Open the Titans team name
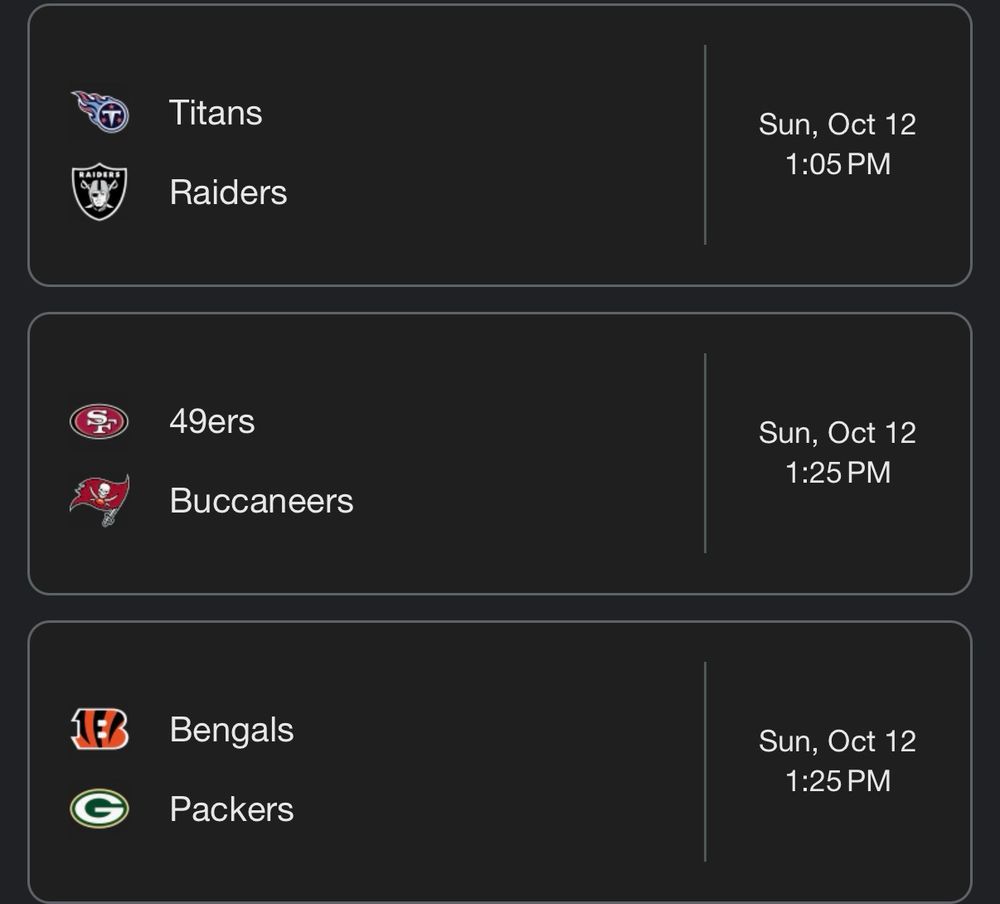Screen dimensions: 1000x904 coord(216,112)
